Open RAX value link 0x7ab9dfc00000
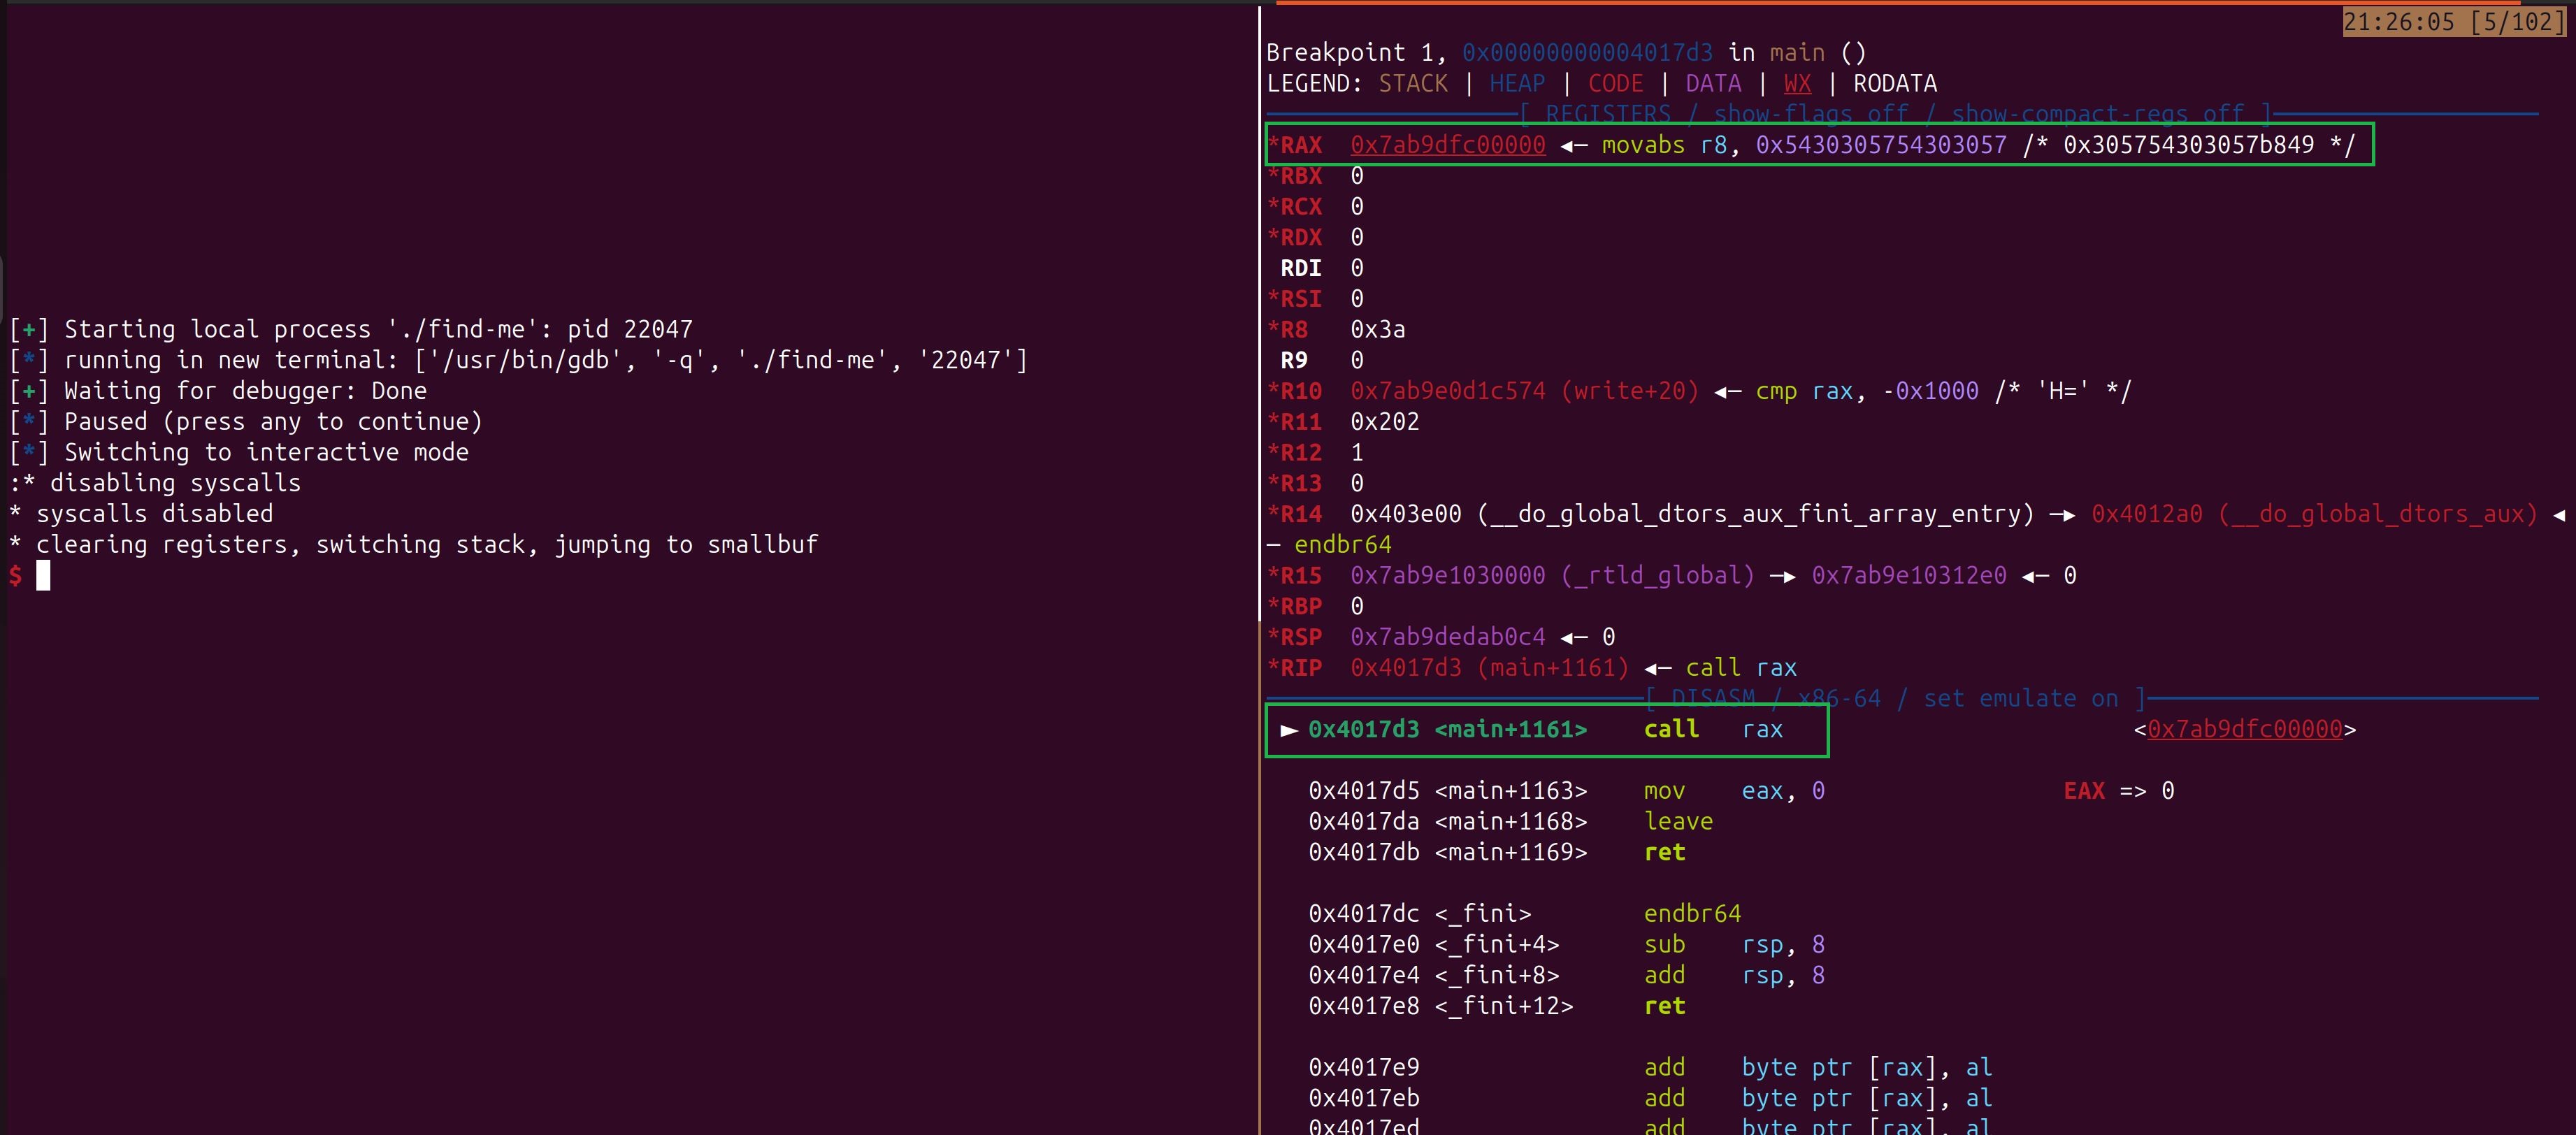Image resolution: width=2576 pixels, height=1135 pixels. pyautogui.click(x=1446, y=144)
